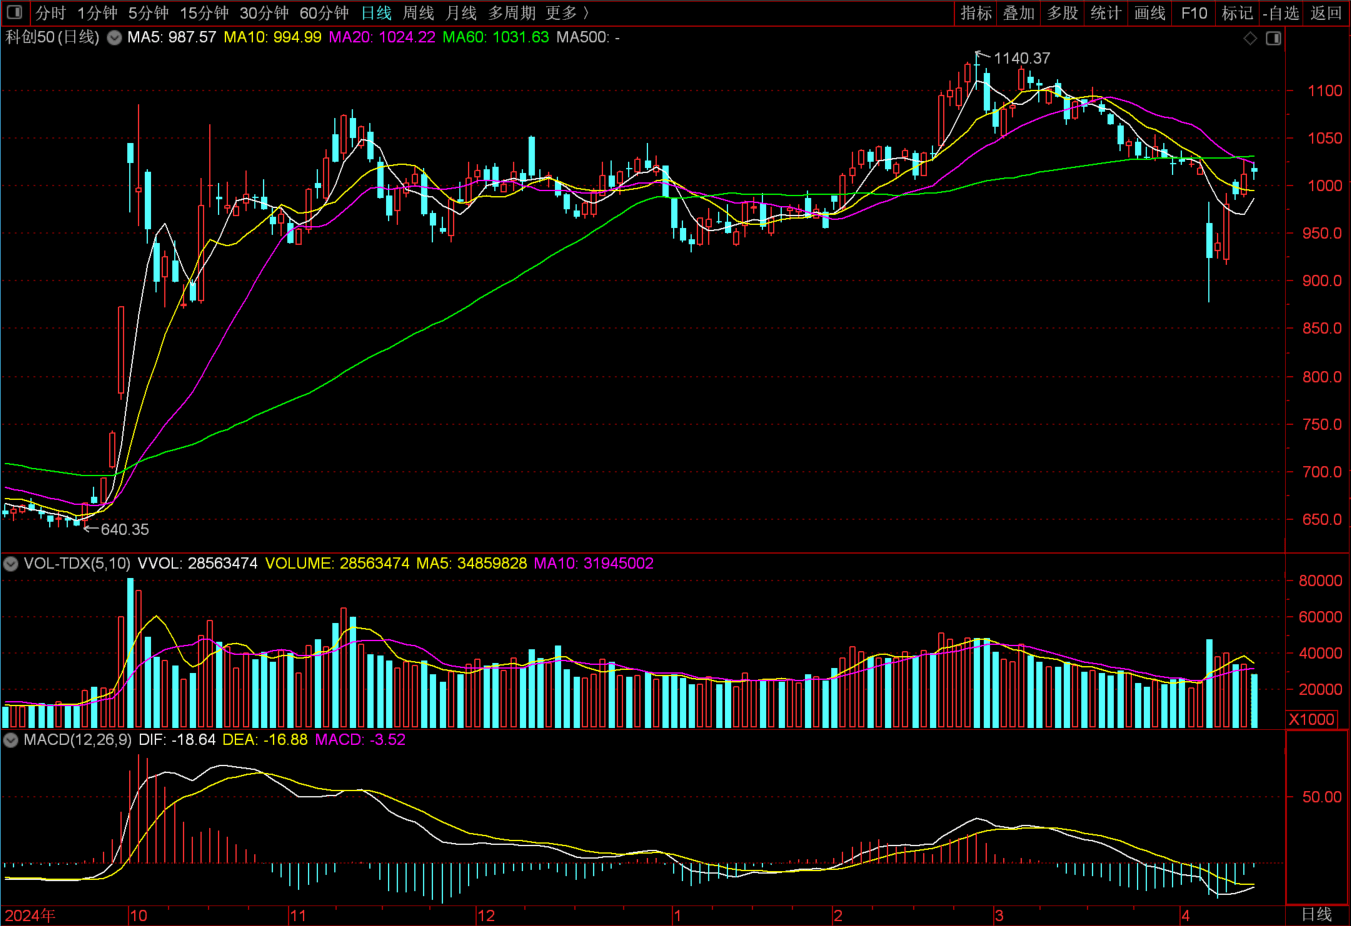Switch to the 60分钟 period tab
Image resolution: width=1351 pixels, height=926 pixels.
pyautogui.click(x=324, y=13)
